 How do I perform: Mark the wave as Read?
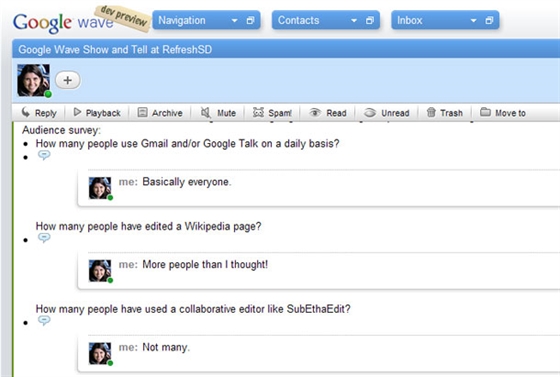(328, 113)
